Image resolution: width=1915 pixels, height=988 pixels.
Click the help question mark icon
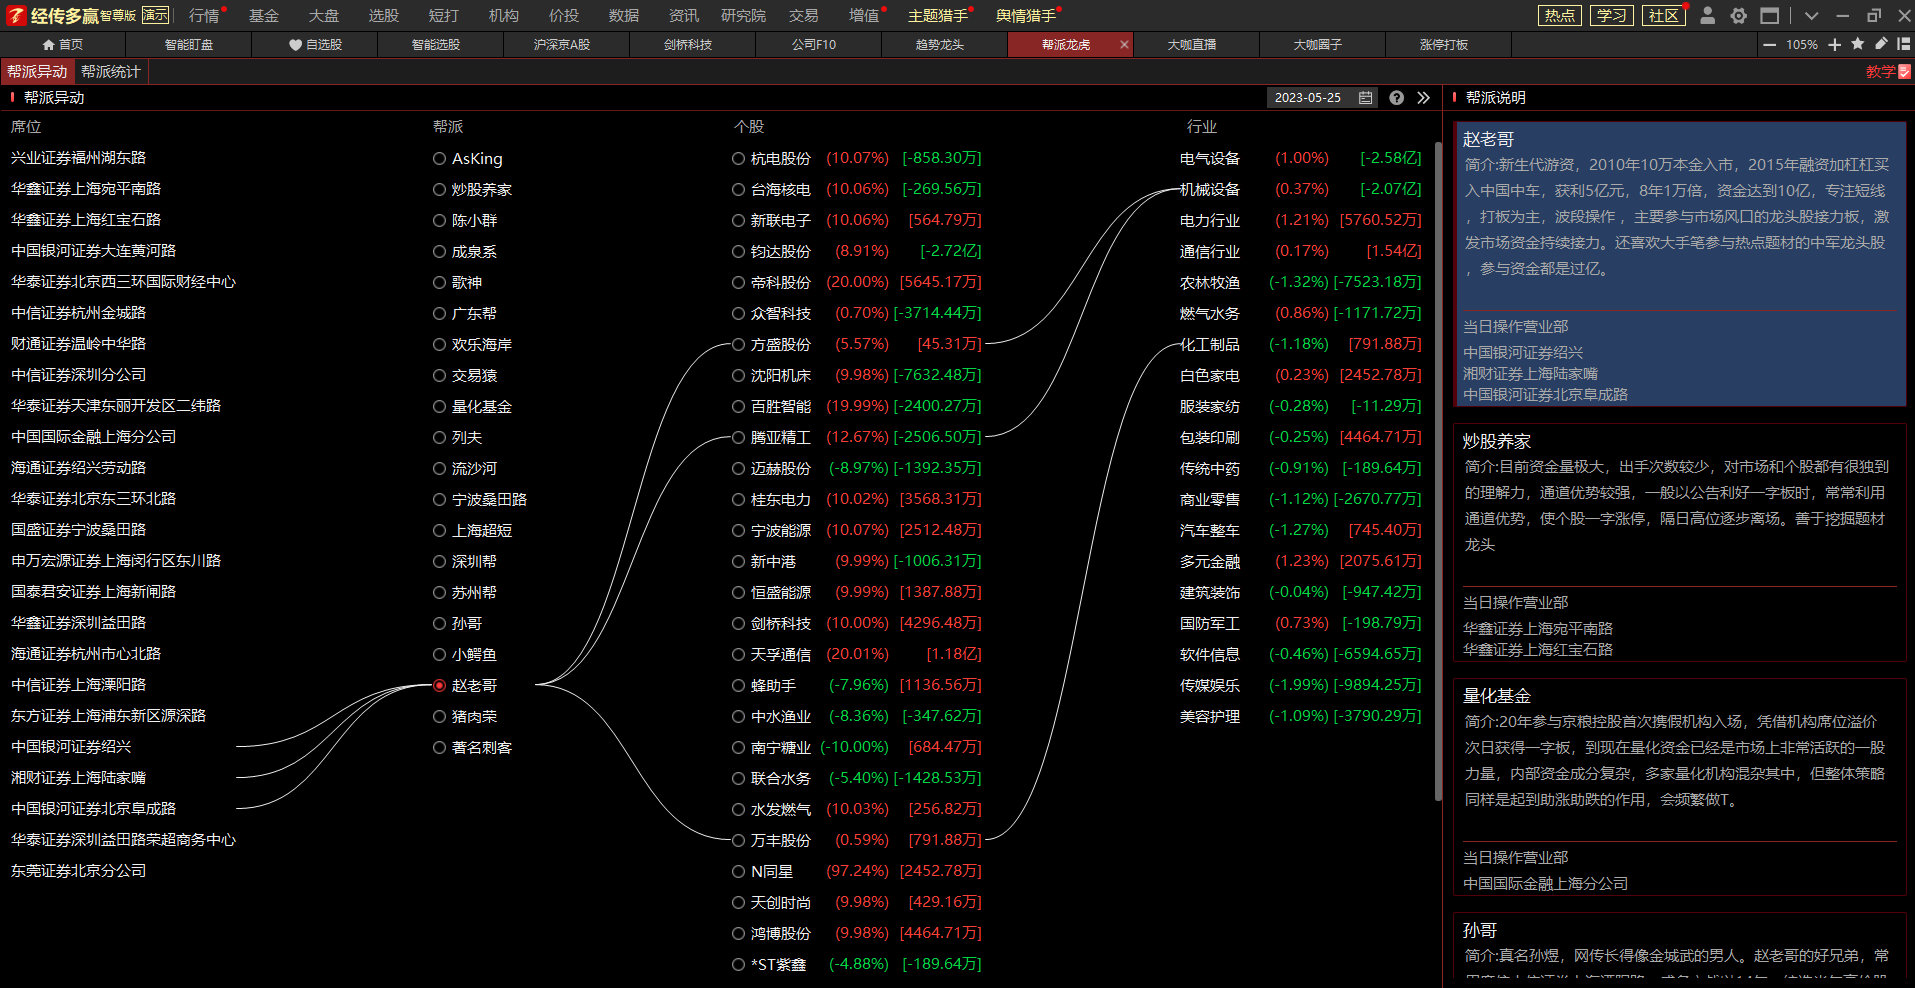pyautogui.click(x=1397, y=98)
